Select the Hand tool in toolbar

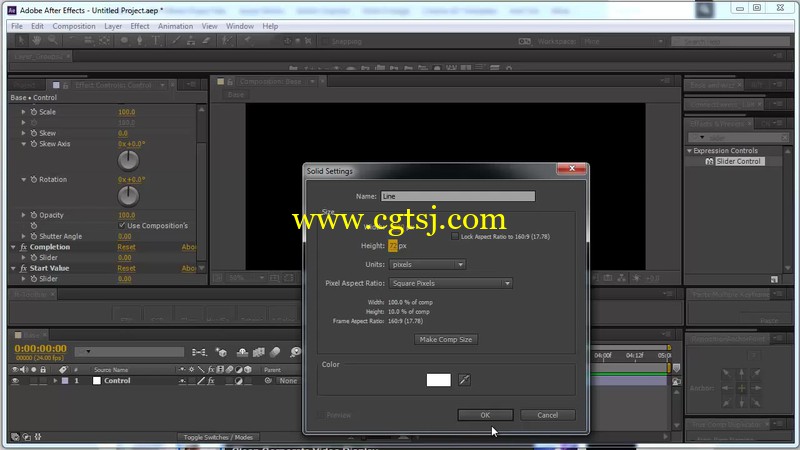(x=36, y=40)
